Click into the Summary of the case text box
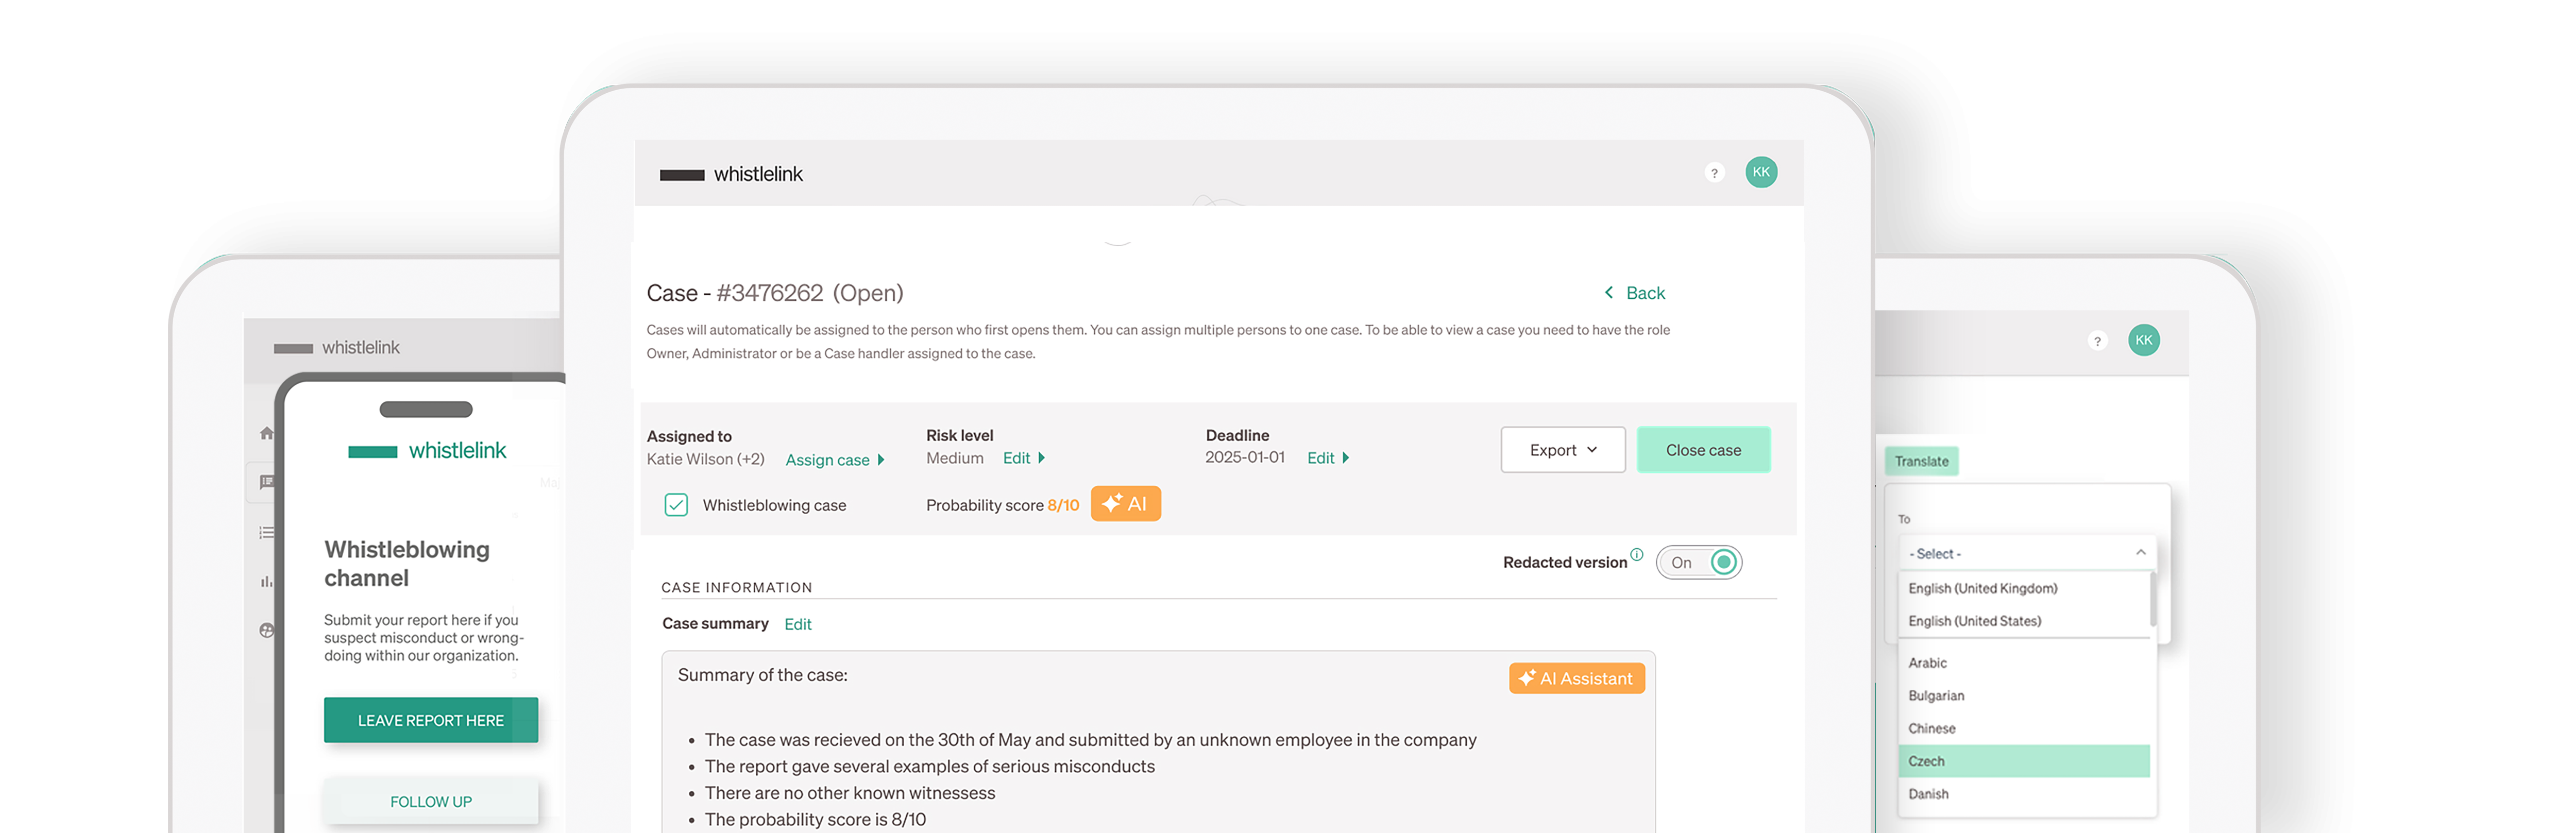This screenshot has width=2576, height=833. [1158, 742]
